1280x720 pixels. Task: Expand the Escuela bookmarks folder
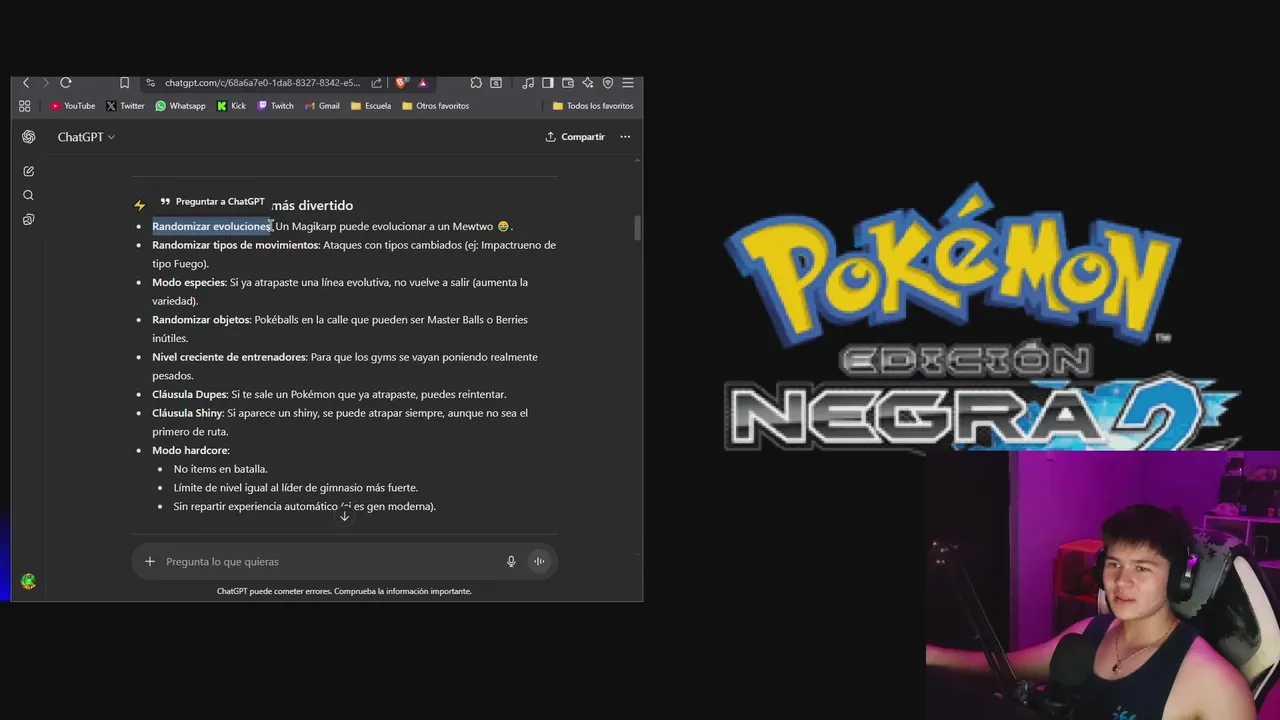point(371,106)
